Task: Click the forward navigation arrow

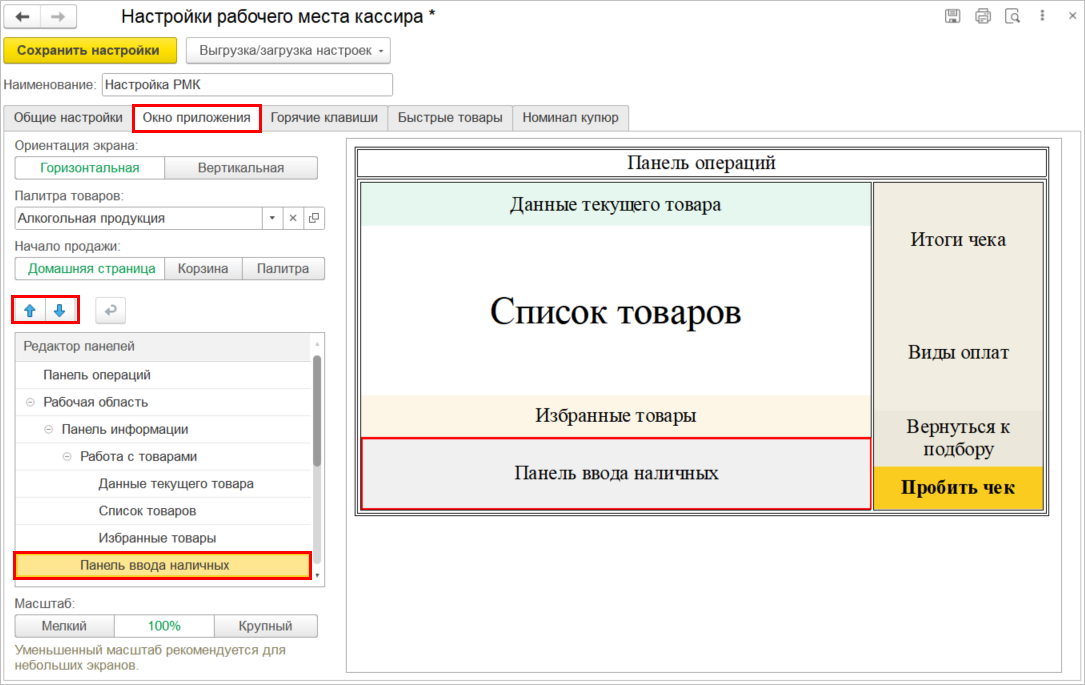Action: click(x=58, y=17)
